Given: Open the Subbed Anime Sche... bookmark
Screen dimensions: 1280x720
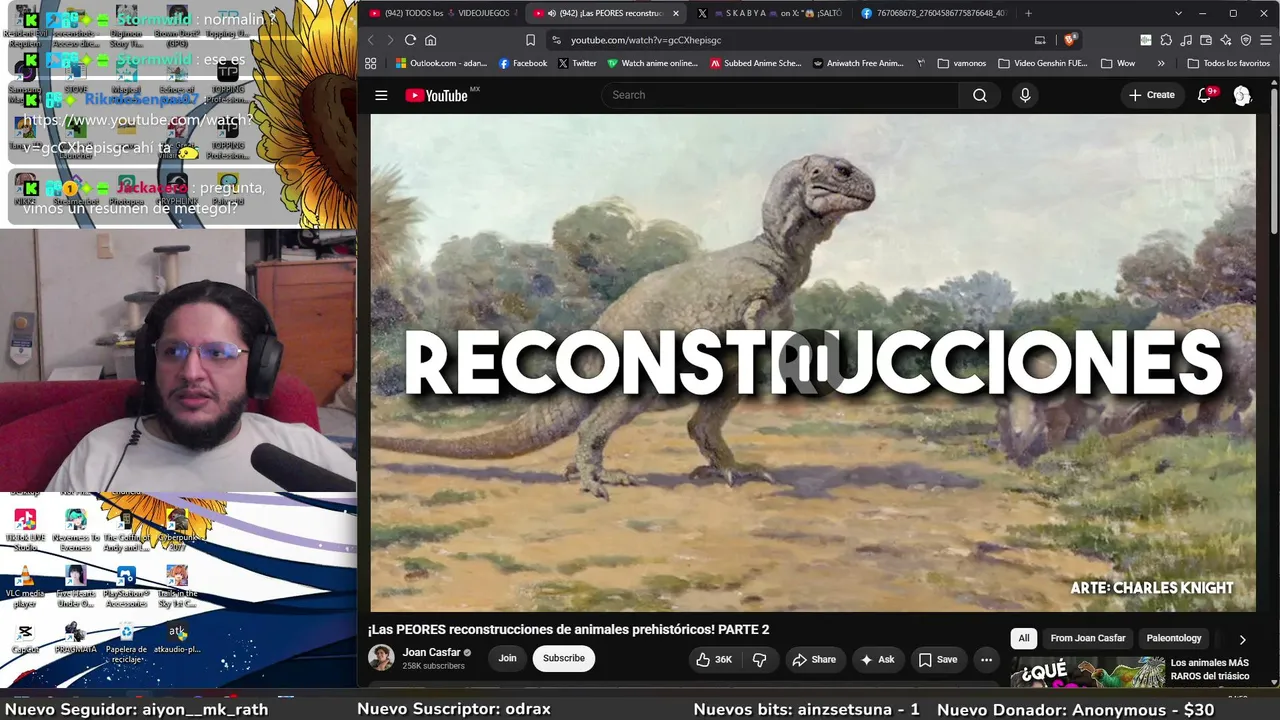Looking at the screenshot, I should (756, 63).
